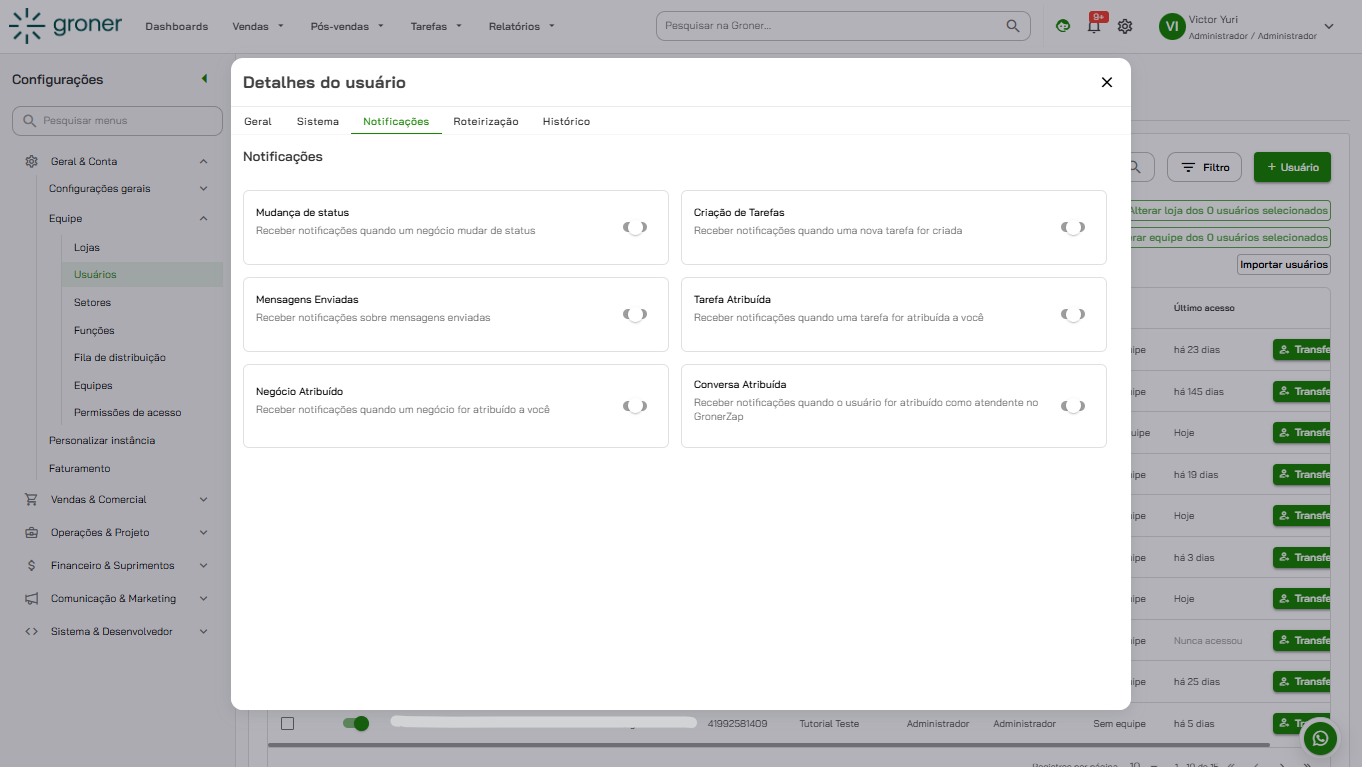Viewport: 1366px width, 768px height.
Task: Toggle the active switch in Tutorial Teste row
Action: click(355, 723)
